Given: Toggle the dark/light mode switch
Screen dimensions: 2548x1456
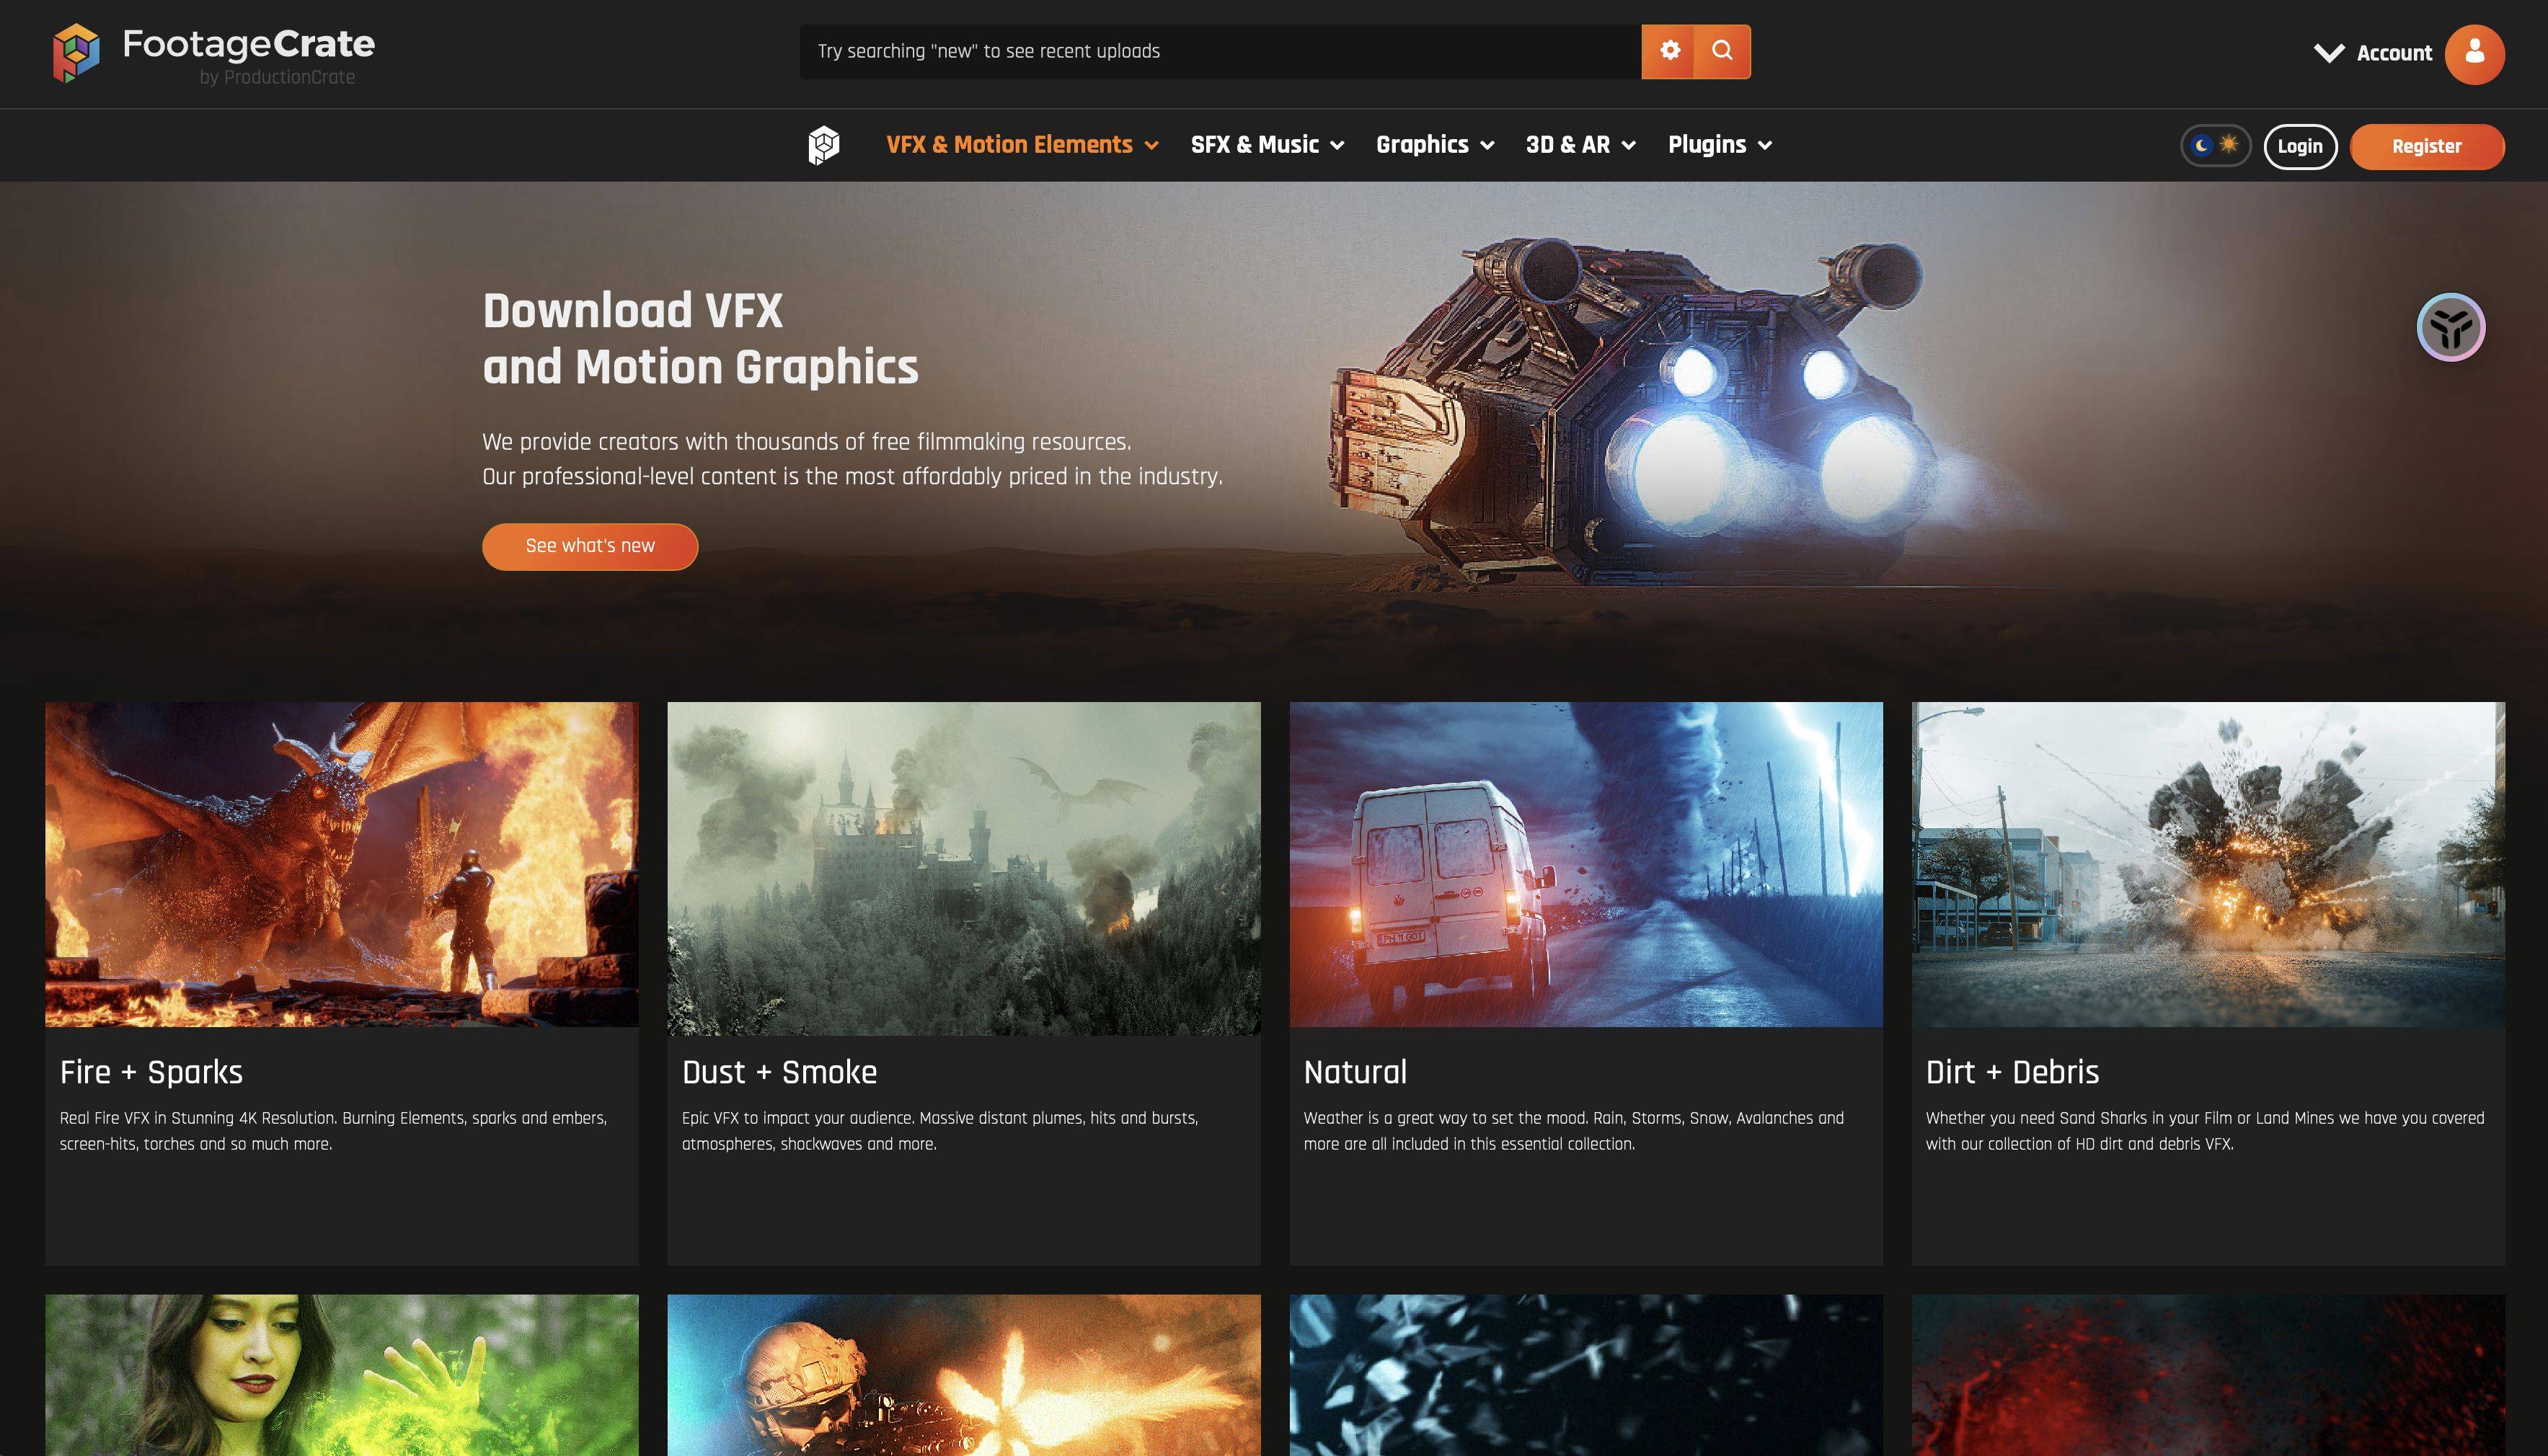Looking at the screenshot, I should pos(2215,145).
